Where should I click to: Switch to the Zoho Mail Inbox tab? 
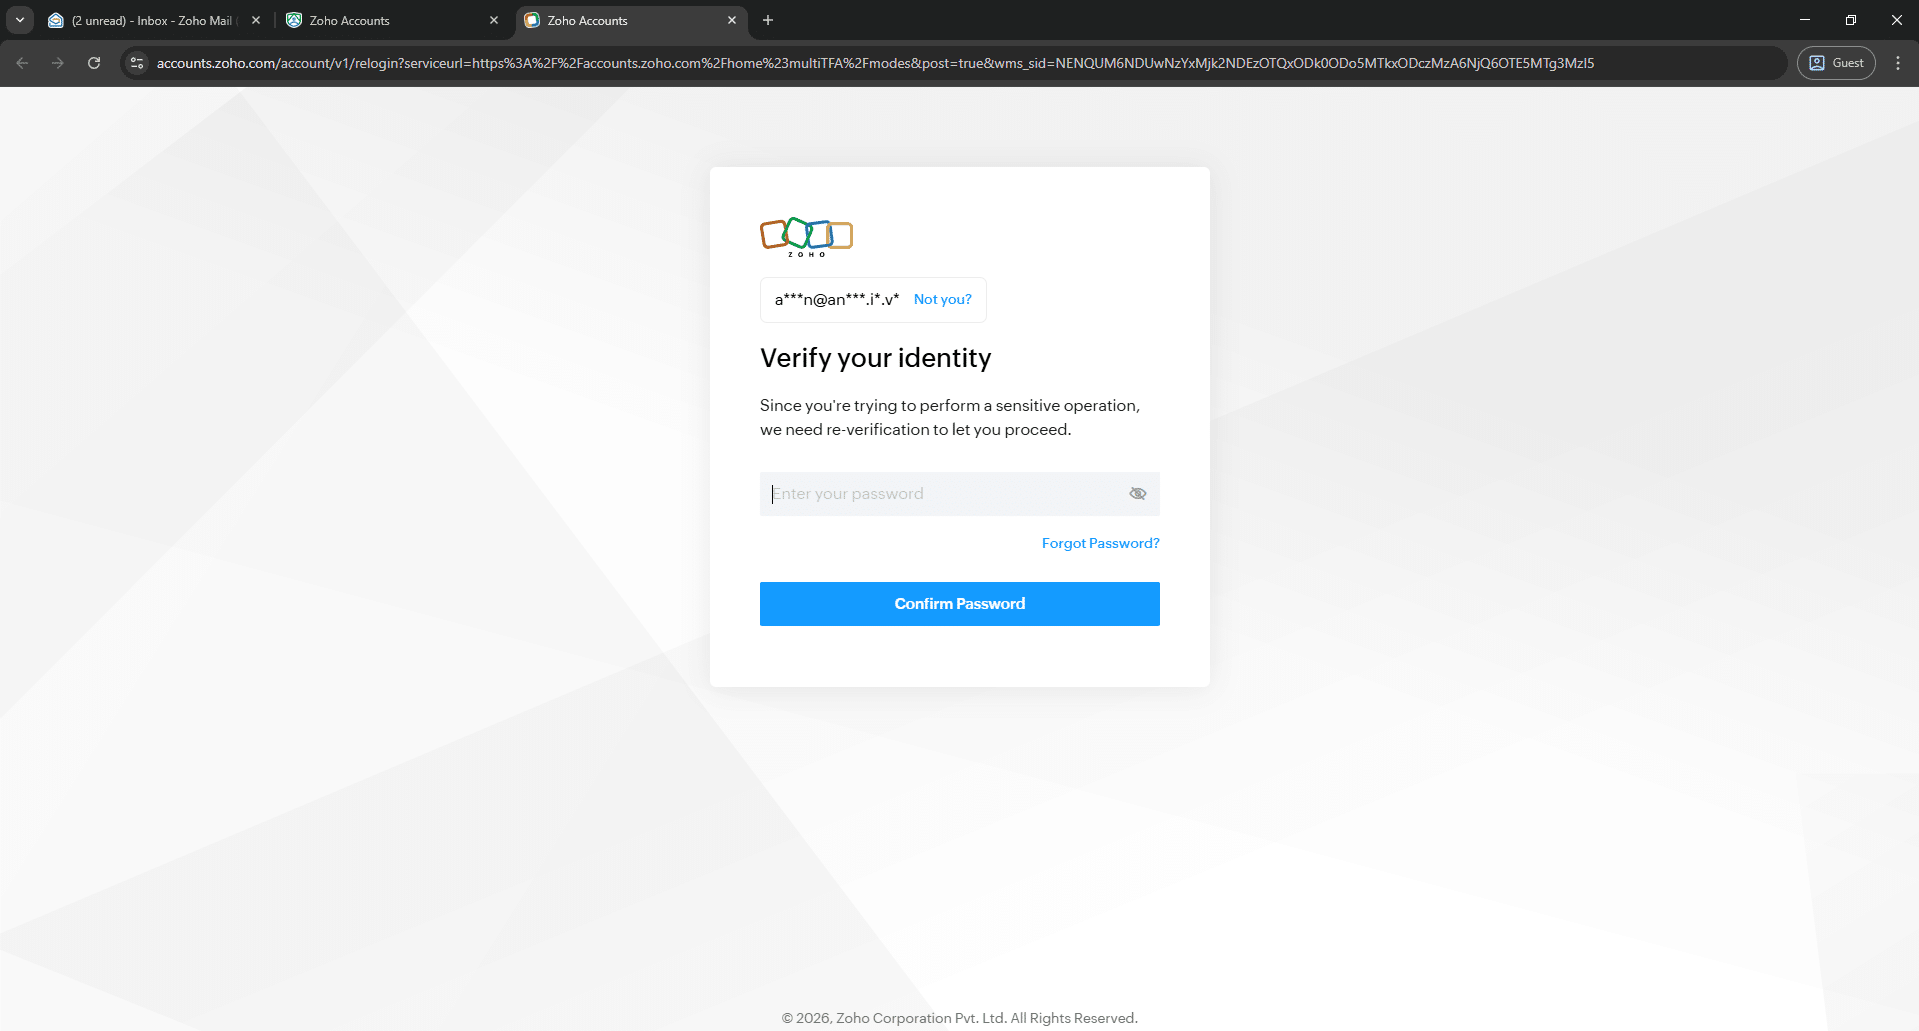tap(150, 20)
